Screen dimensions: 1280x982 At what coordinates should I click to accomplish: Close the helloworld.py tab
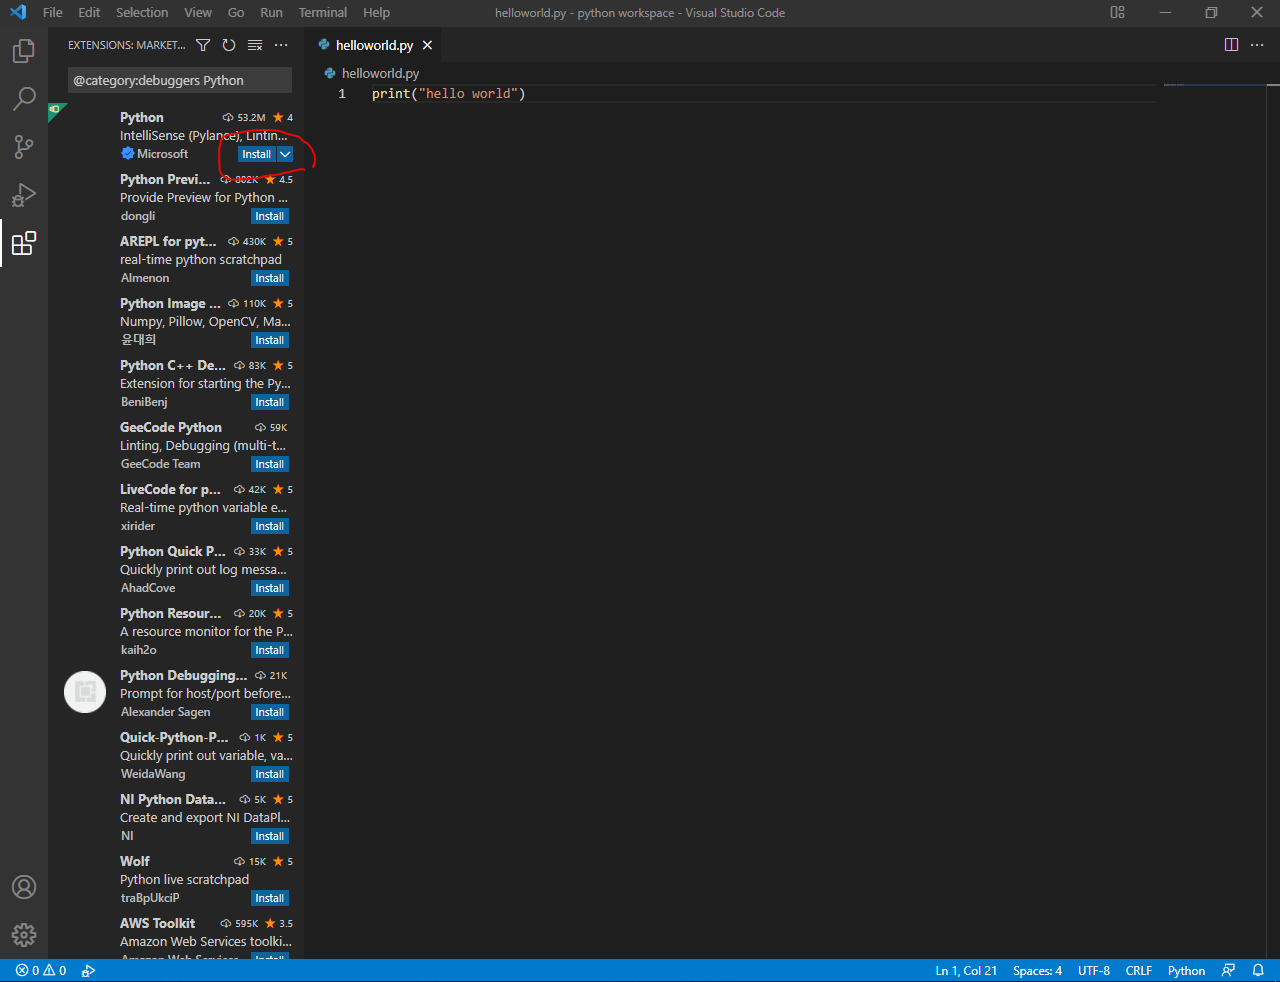(427, 45)
